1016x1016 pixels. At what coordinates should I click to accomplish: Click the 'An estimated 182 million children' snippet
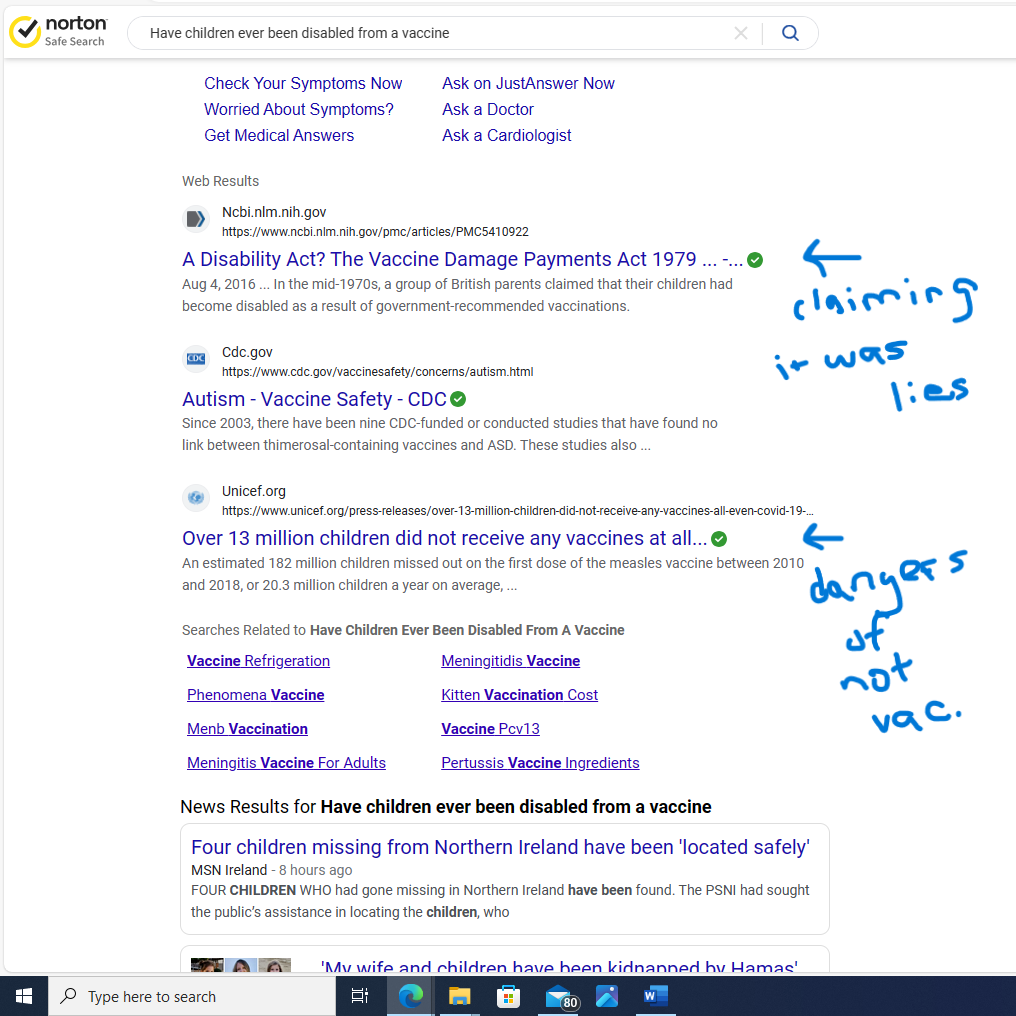[x=492, y=574]
